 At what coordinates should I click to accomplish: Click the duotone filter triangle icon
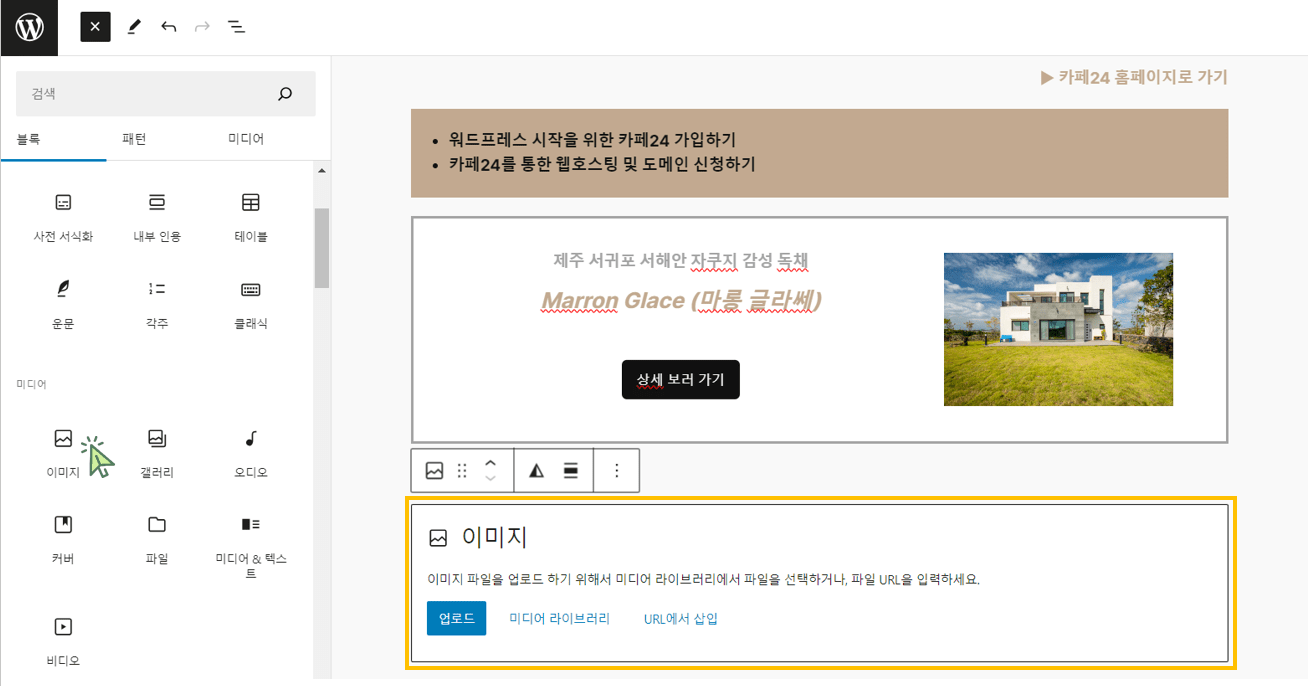[537, 471]
